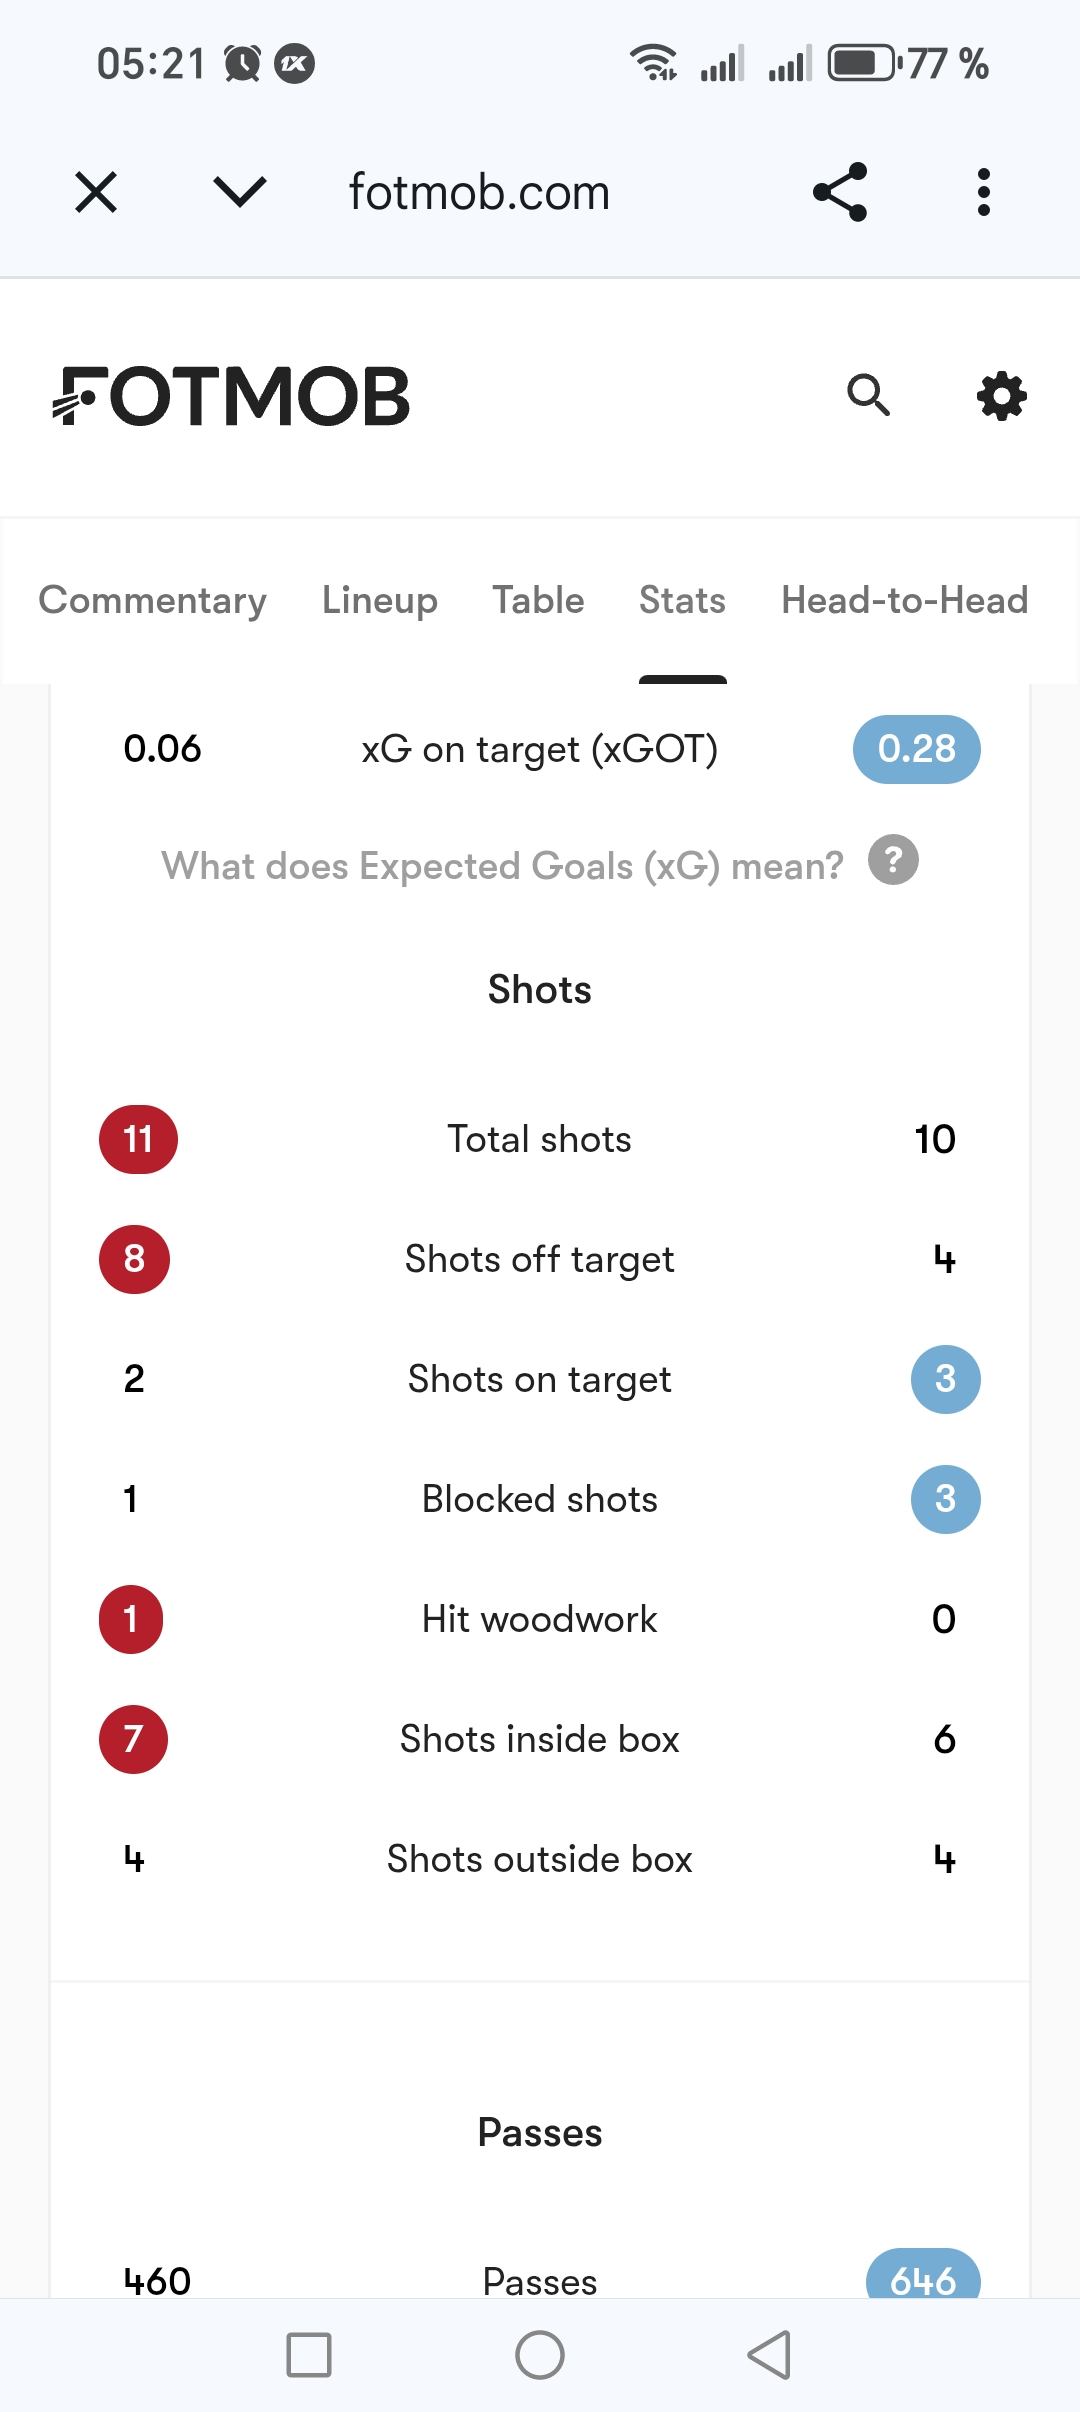Select the Stats tab
This screenshot has width=1080, height=2412.
[x=682, y=600]
